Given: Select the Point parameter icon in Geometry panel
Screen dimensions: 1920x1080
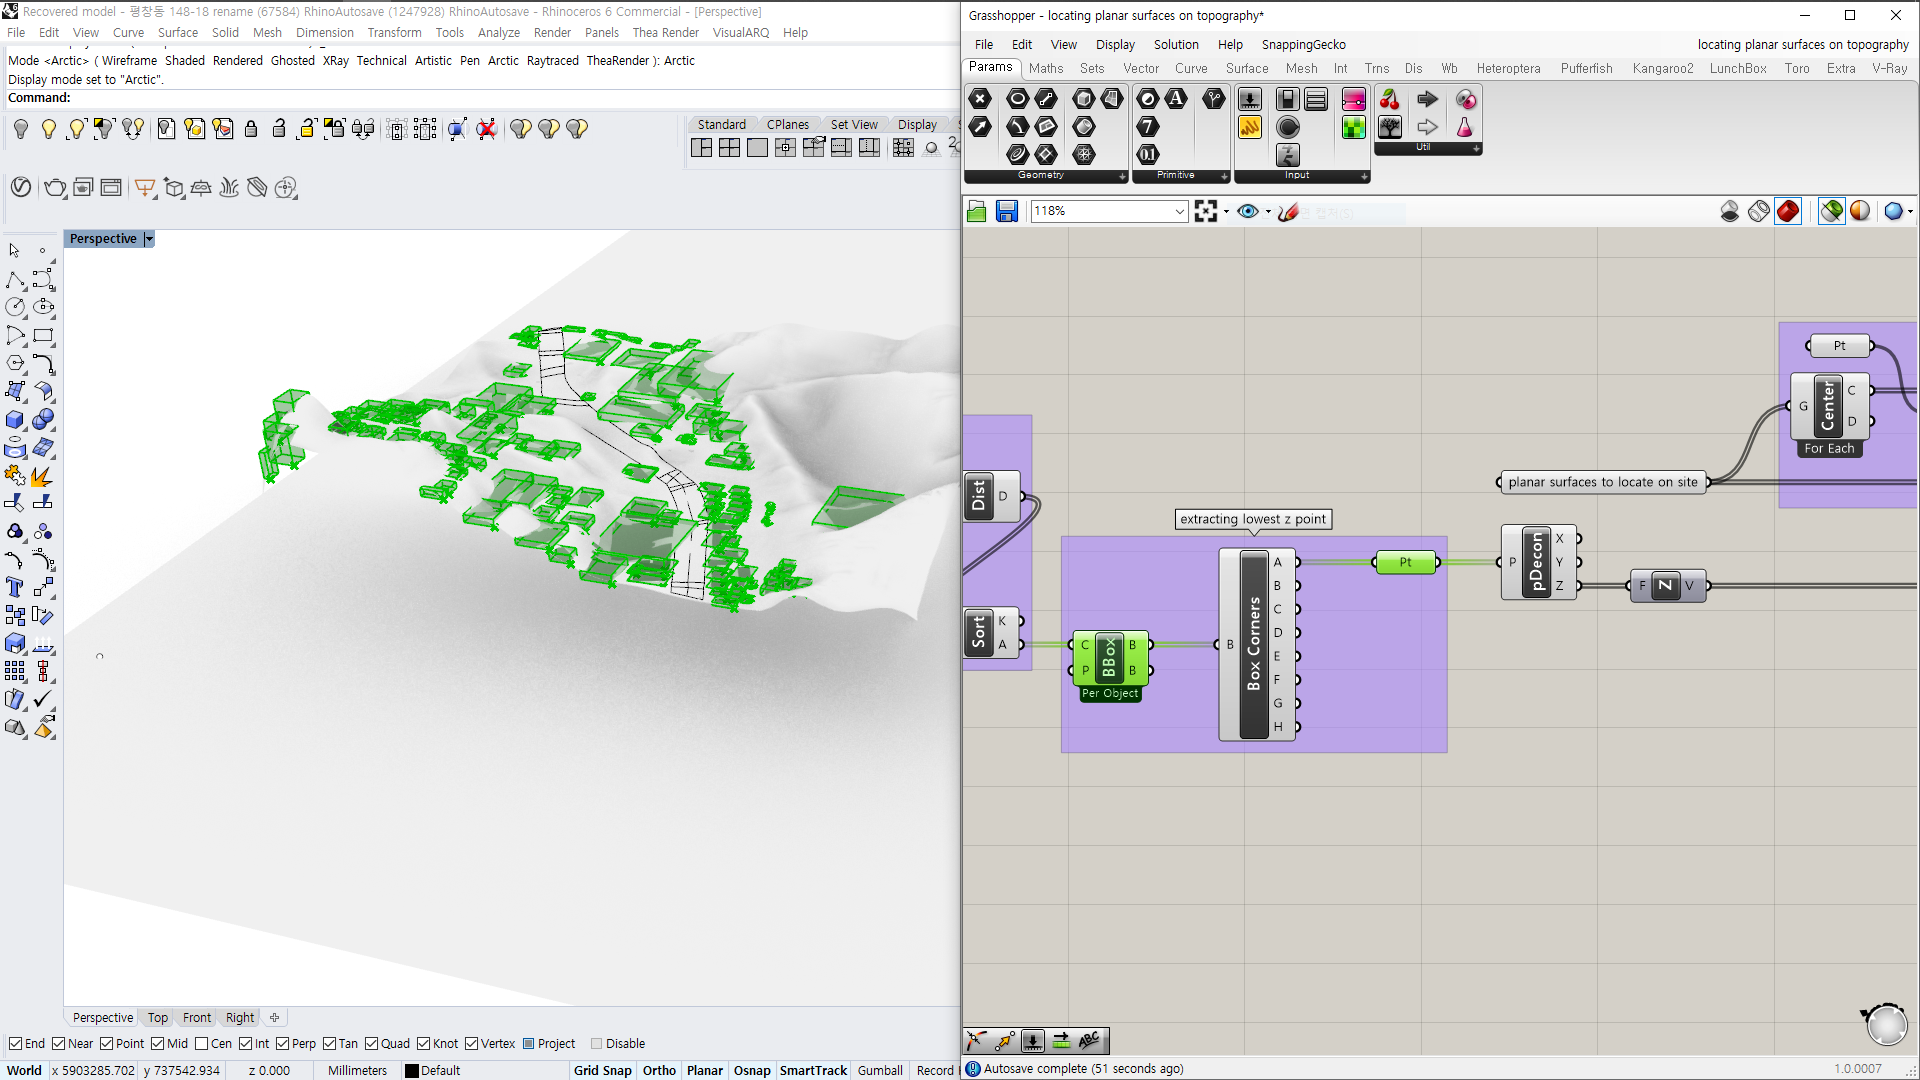Looking at the screenshot, I should [980, 98].
